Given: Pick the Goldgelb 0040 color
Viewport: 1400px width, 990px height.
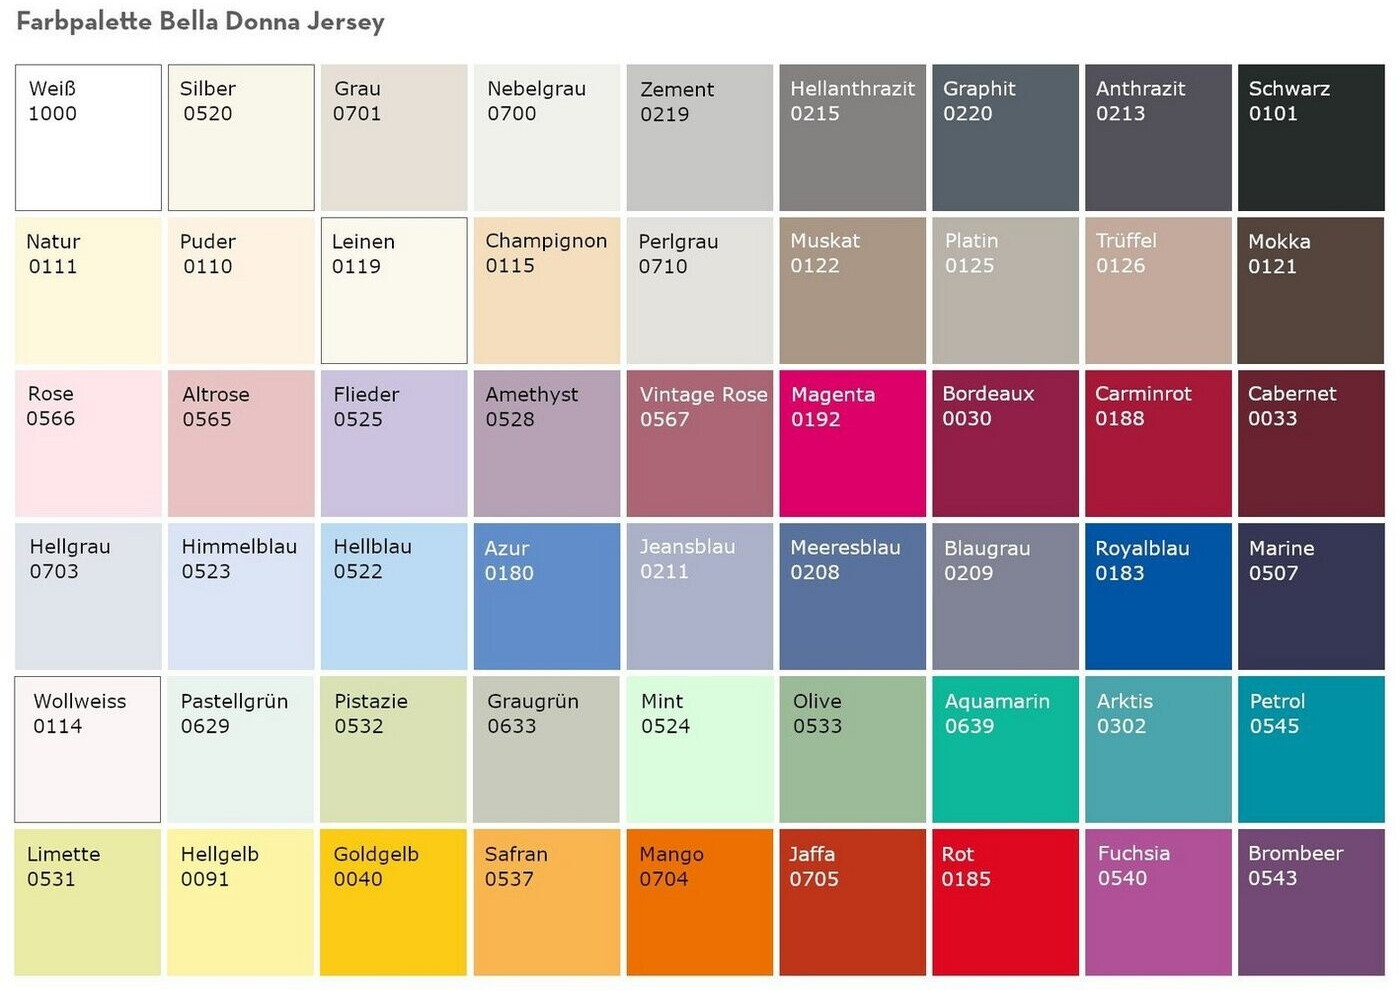Looking at the screenshot, I should click(x=393, y=902).
